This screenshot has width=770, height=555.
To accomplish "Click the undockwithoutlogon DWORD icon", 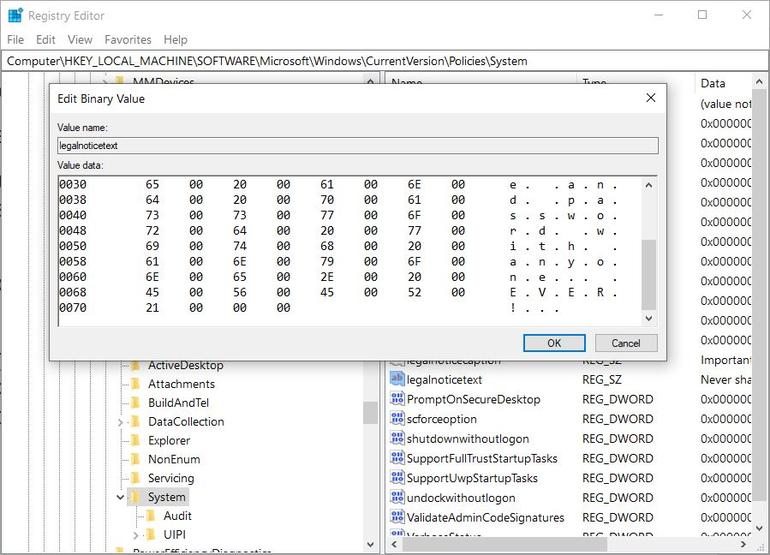I will (x=397, y=497).
